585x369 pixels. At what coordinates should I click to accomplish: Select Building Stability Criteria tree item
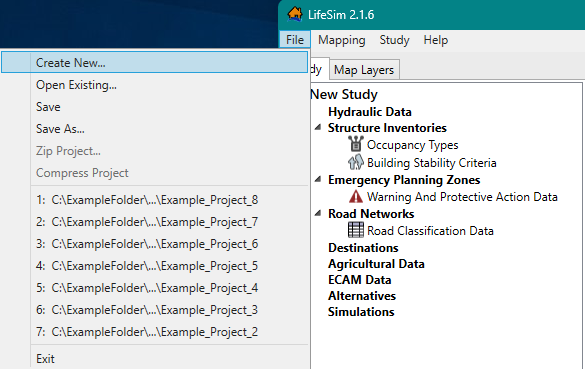[x=431, y=163]
